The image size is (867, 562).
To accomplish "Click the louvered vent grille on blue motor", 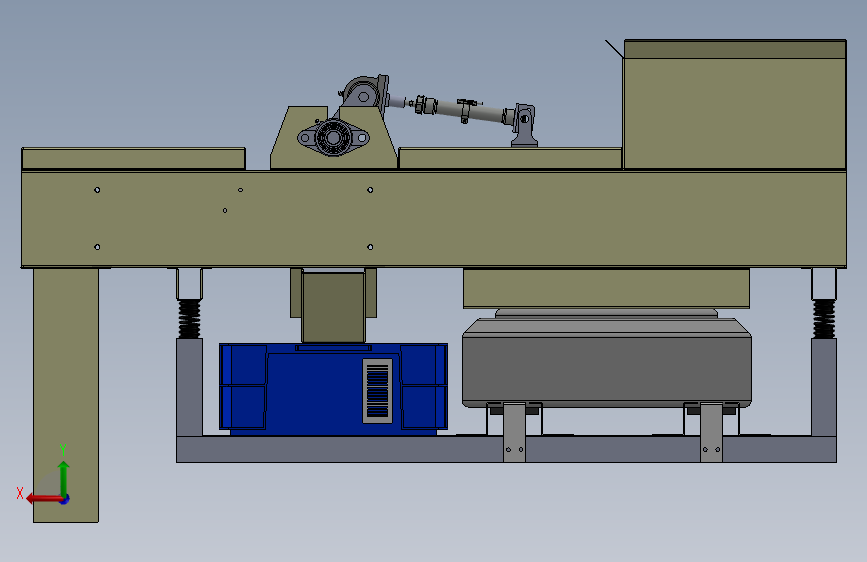I will click(x=378, y=391).
